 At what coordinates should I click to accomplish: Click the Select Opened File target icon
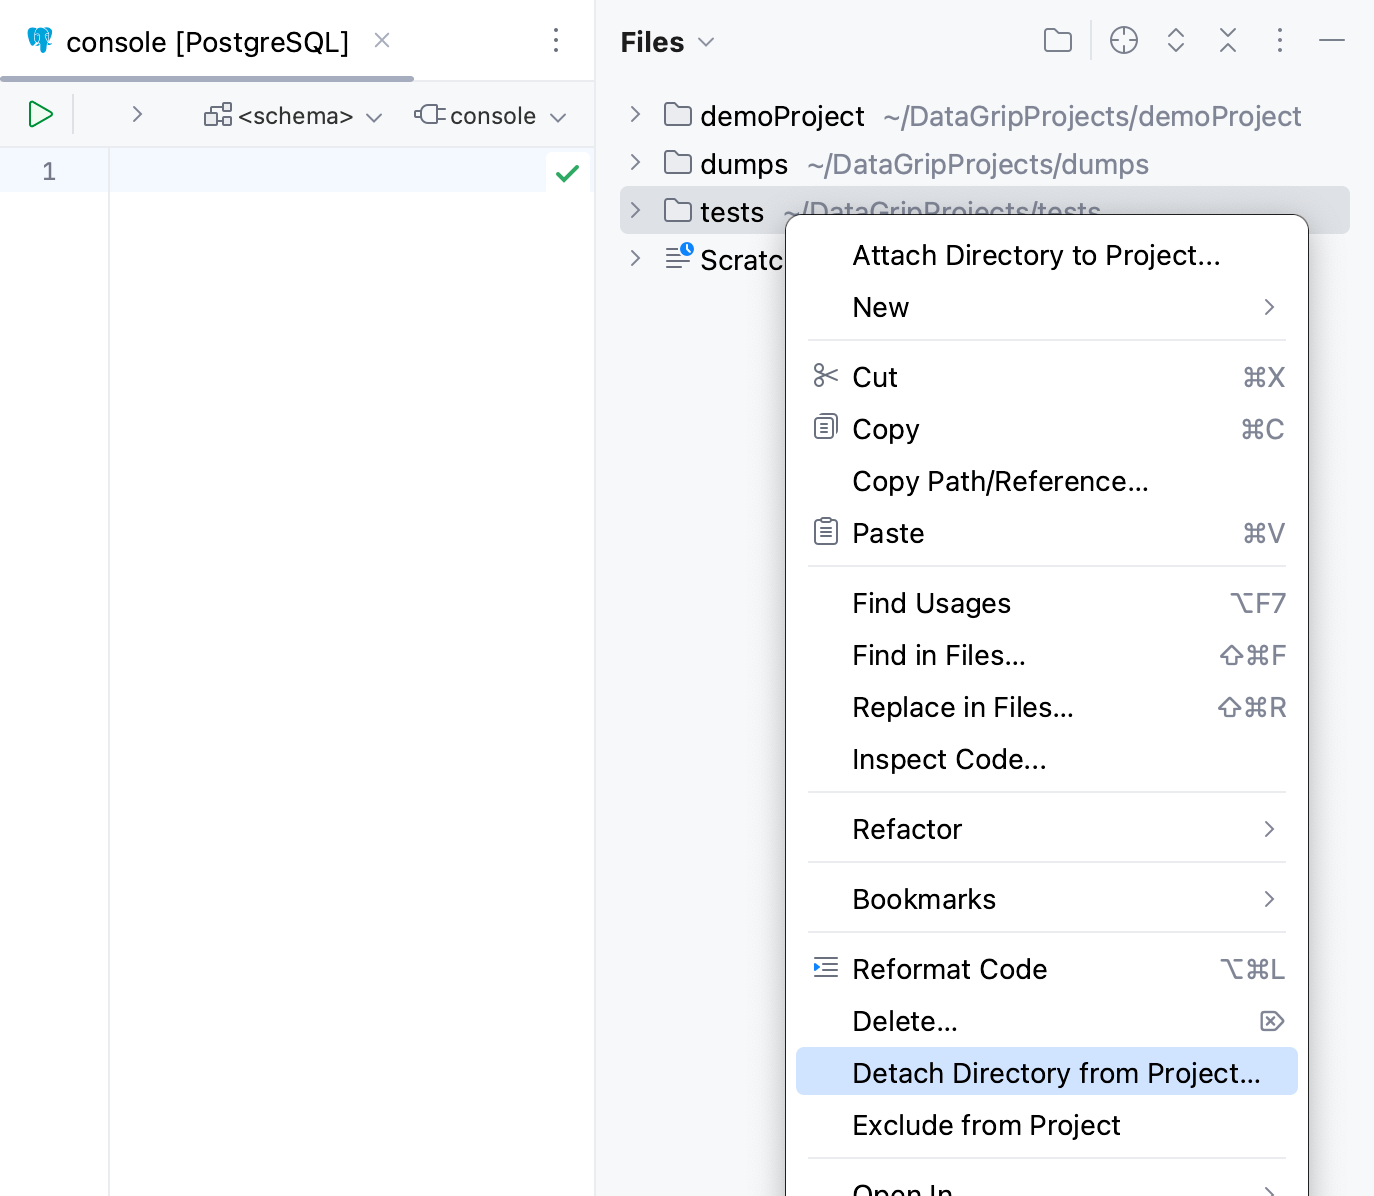(x=1124, y=40)
